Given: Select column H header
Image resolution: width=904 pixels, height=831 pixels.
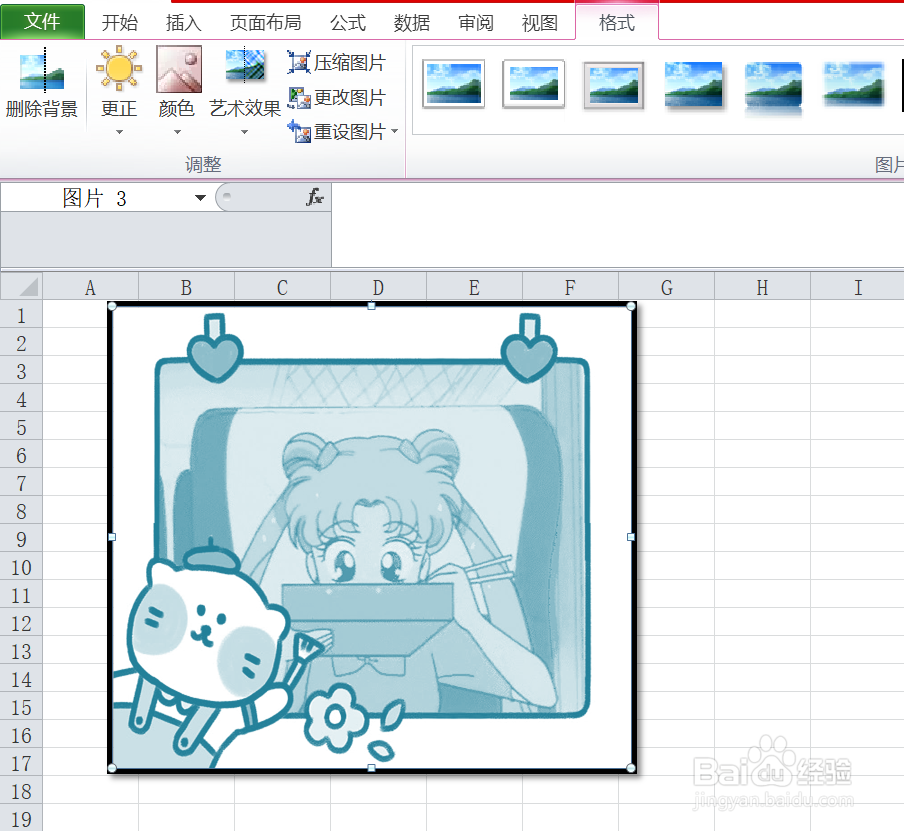Looking at the screenshot, I should coord(762,287).
